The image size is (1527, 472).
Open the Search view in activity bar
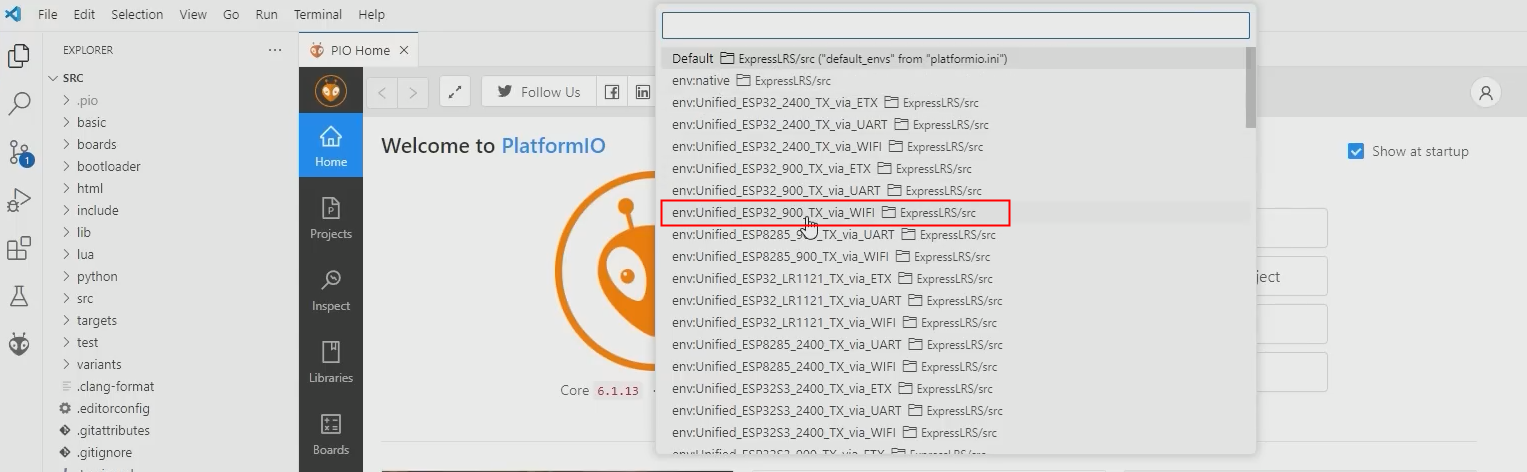coord(19,103)
